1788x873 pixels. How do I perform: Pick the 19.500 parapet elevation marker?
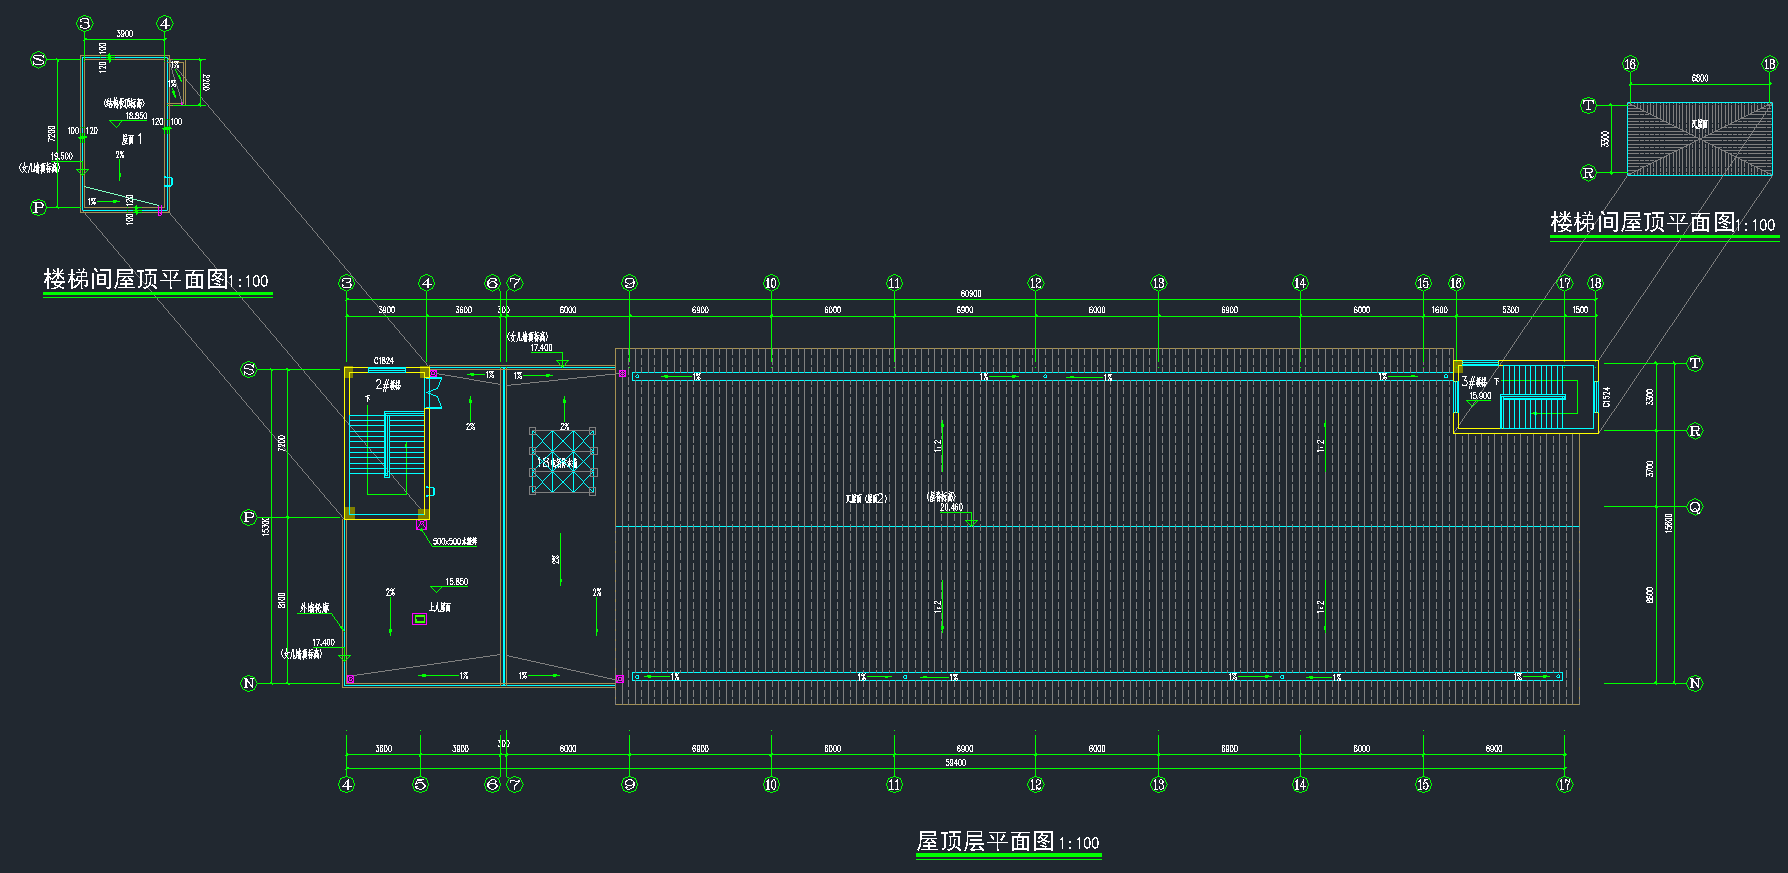point(62,157)
